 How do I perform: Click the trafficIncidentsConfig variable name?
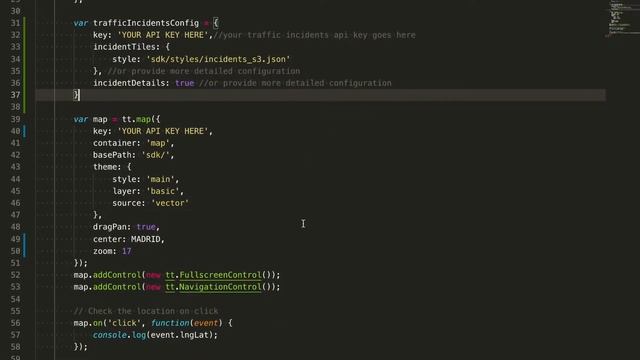[x=146, y=23]
